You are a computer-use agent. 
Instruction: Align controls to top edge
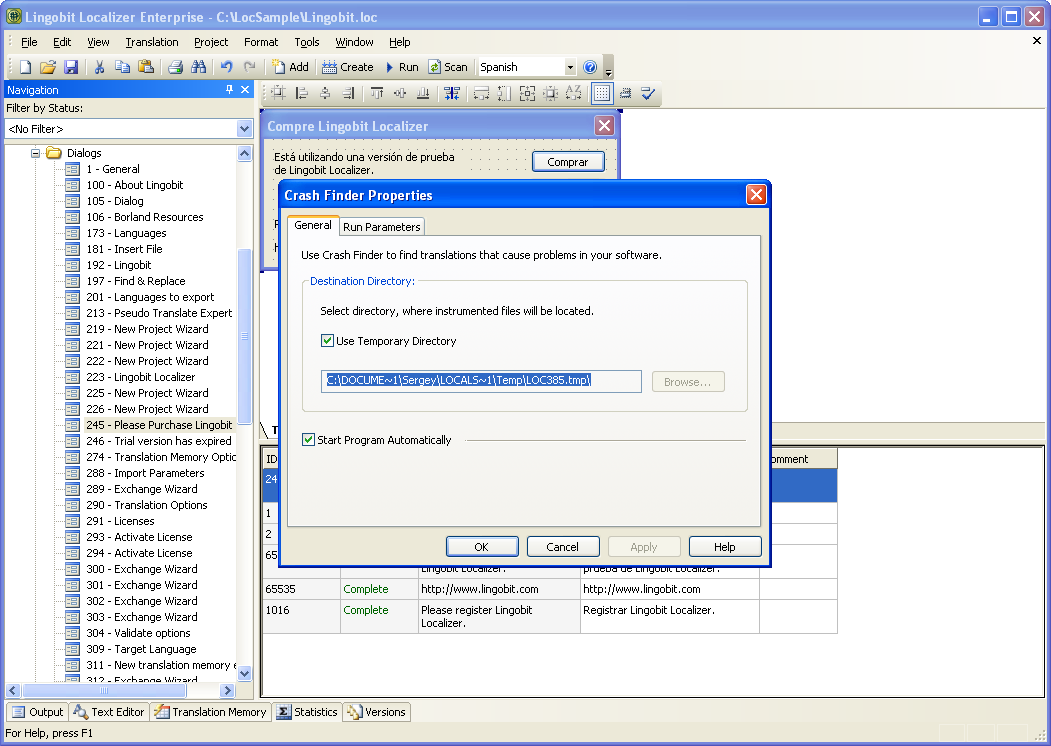pos(377,93)
